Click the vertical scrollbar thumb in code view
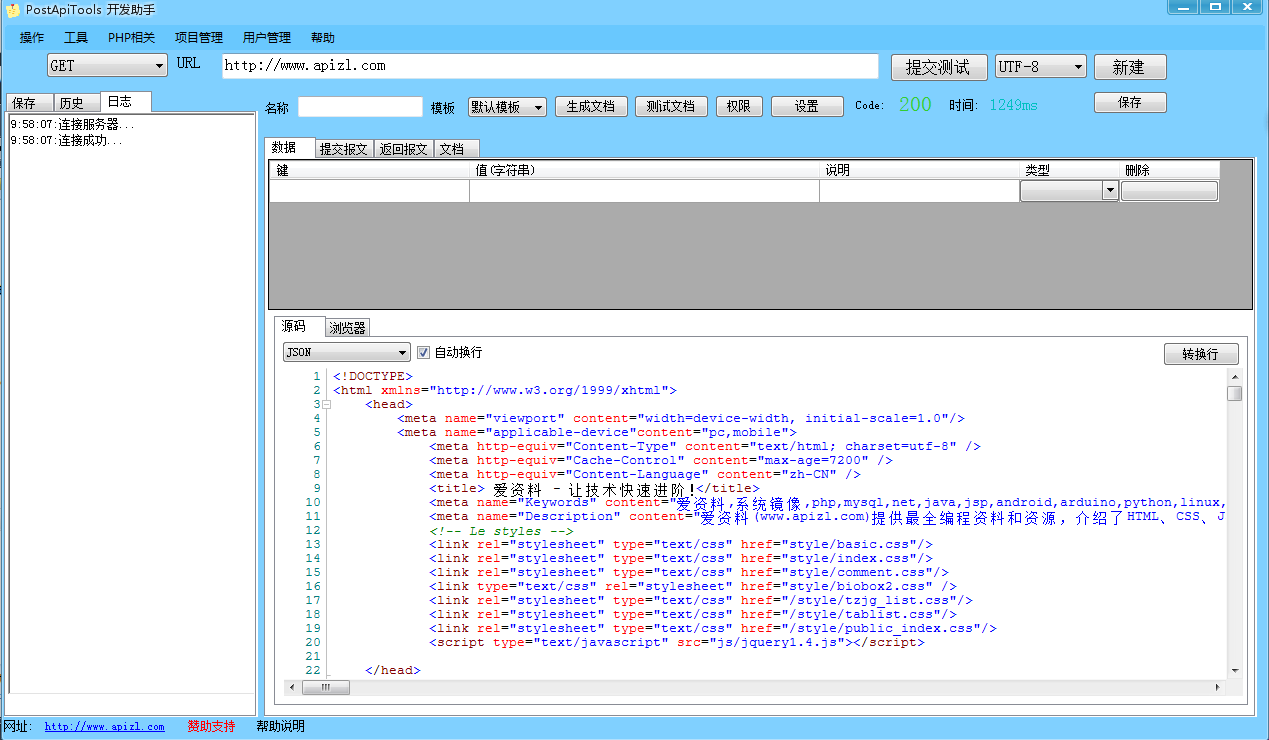1269x740 pixels. (x=1235, y=393)
